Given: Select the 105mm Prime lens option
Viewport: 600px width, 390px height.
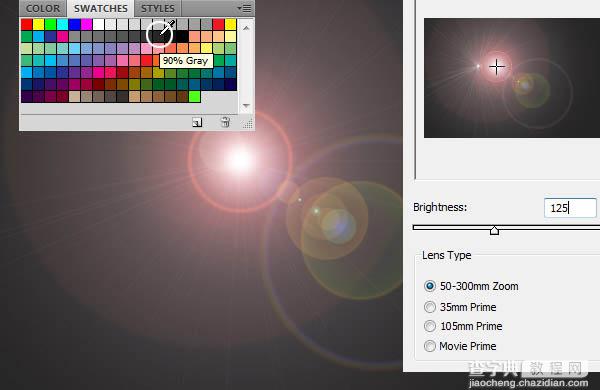Looking at the screenshot, I should pos(463,326).
